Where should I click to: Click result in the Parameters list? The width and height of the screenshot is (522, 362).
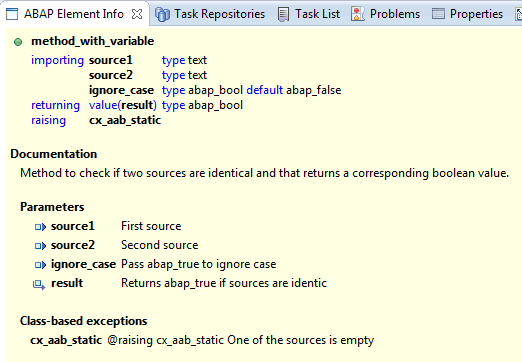point(67,283)
